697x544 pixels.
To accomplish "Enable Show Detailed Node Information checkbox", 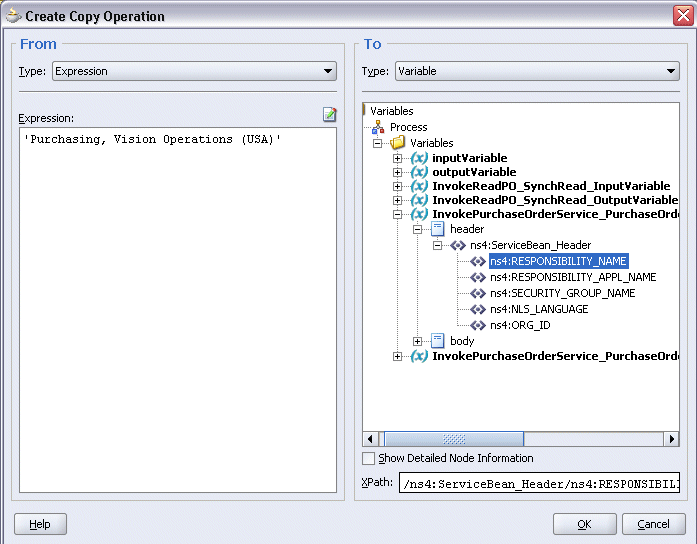I will 369,458.
